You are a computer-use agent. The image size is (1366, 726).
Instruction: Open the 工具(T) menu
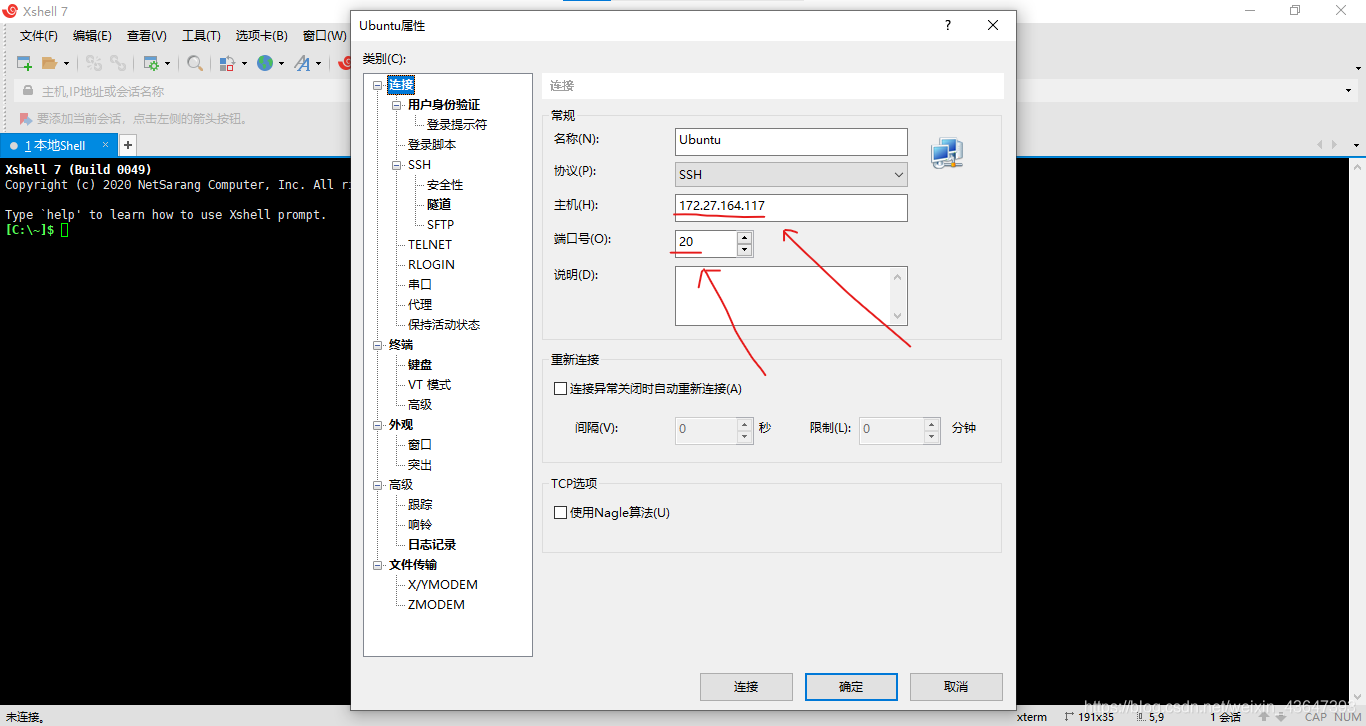(x=201, y=36)
